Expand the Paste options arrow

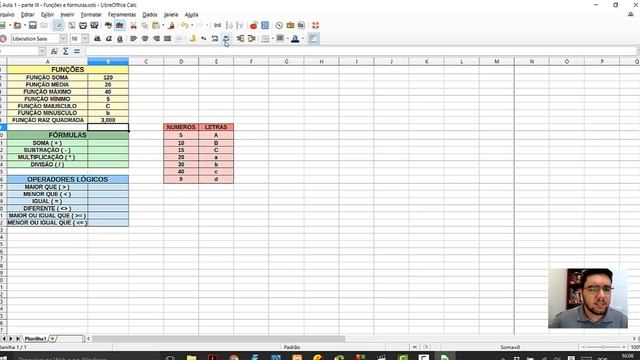pyautogui.click(x=163, y=25)
